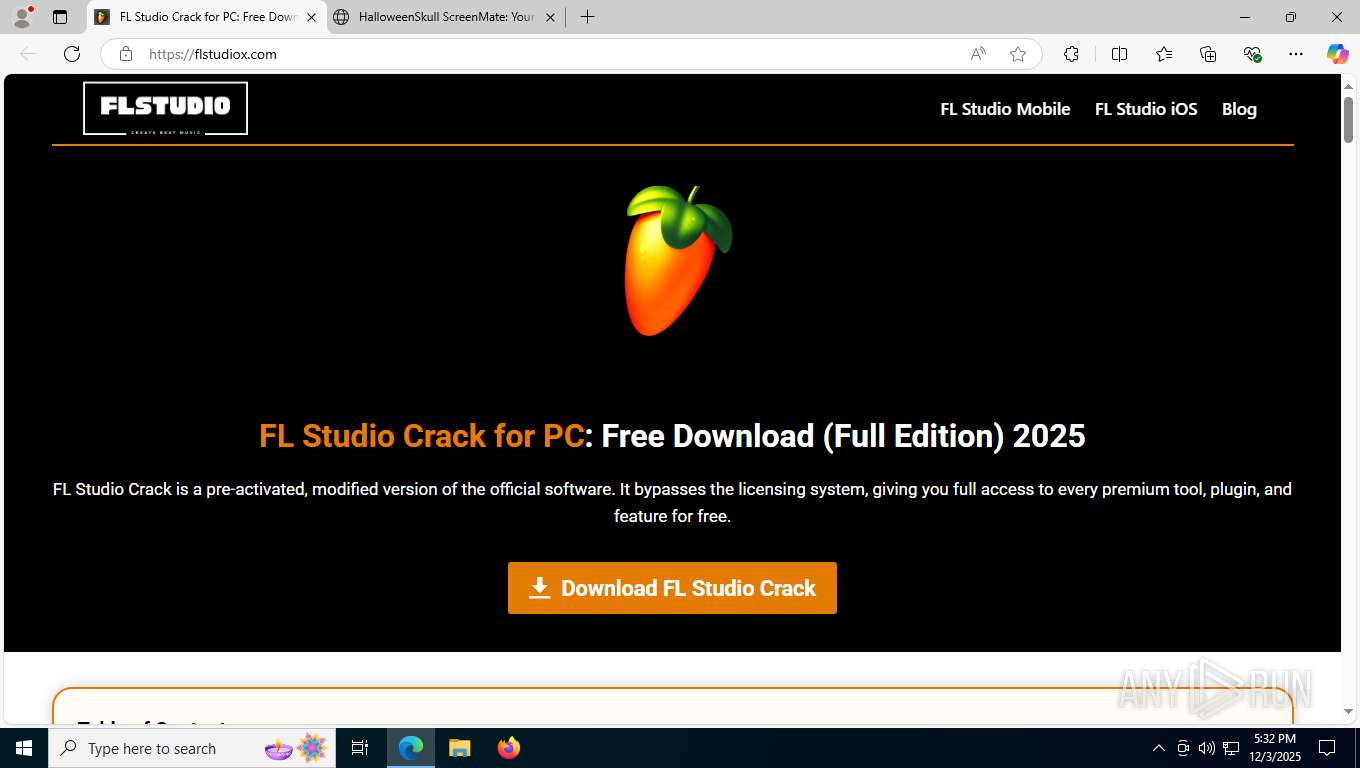
Task: Open the FL Studio Mobile menu link
Action: [1005, 109]
